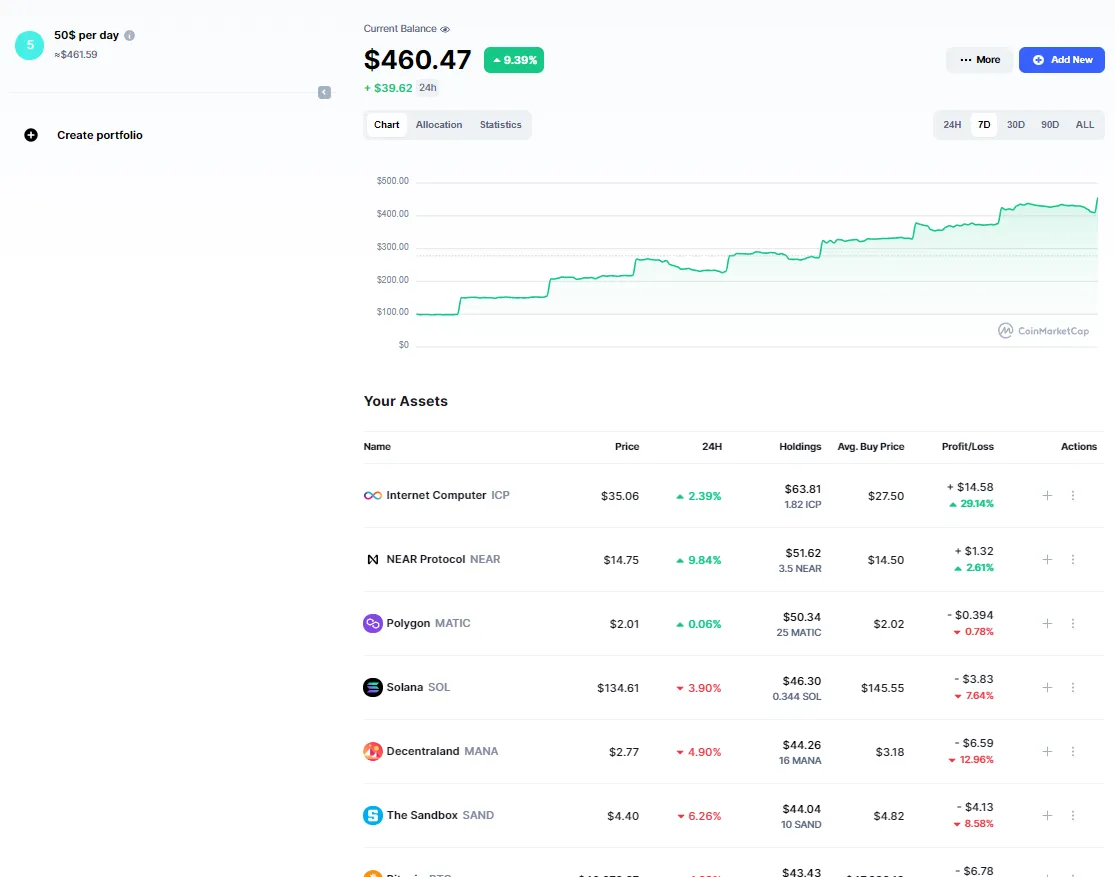
Task: Open the Solana row's three-dot menu
Action: pos(1073,688)
